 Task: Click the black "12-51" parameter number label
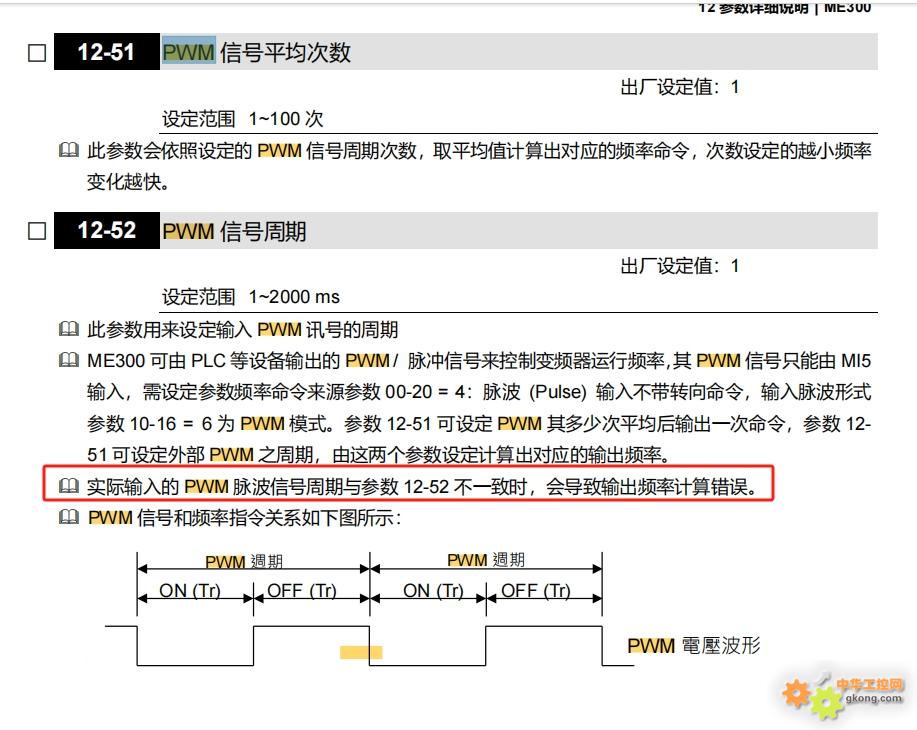(x=106, y=52)
